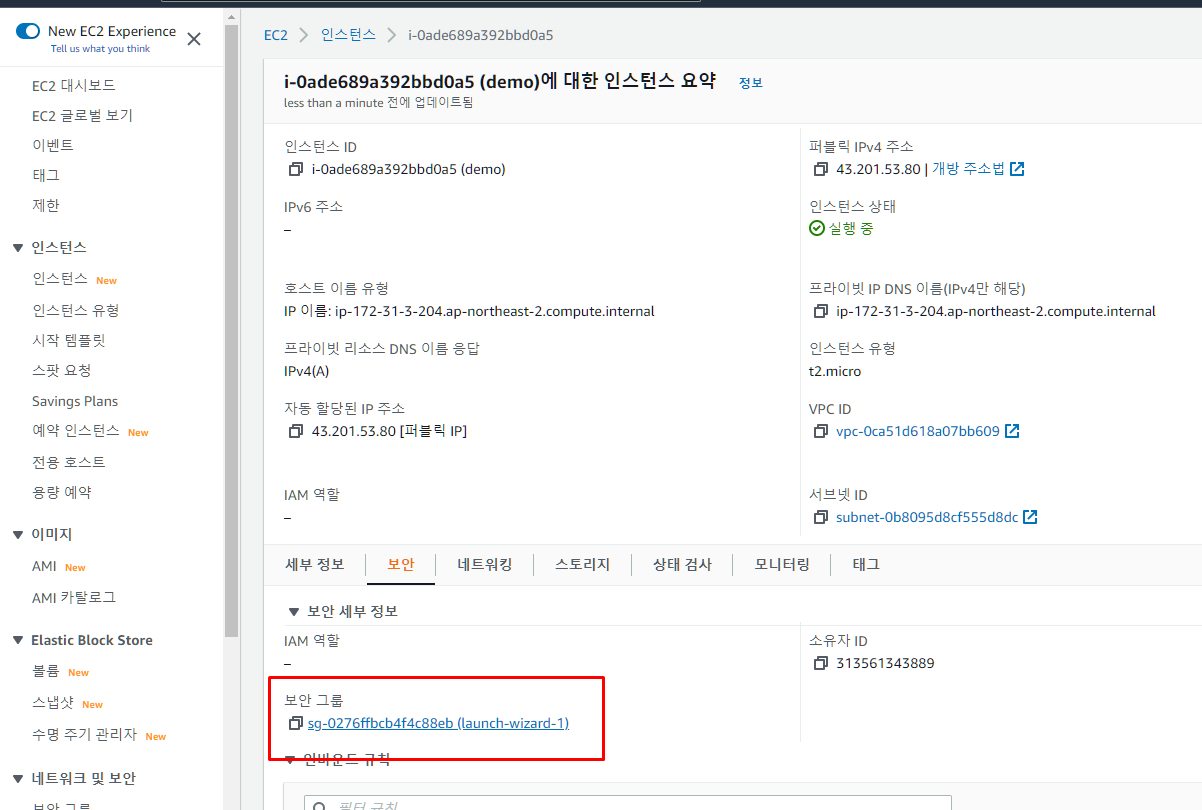The image size is (1202, 810).
Task: Copy the 퍼블릭 IPv4 주소 43.201.53.80
Action: (820, 169)
